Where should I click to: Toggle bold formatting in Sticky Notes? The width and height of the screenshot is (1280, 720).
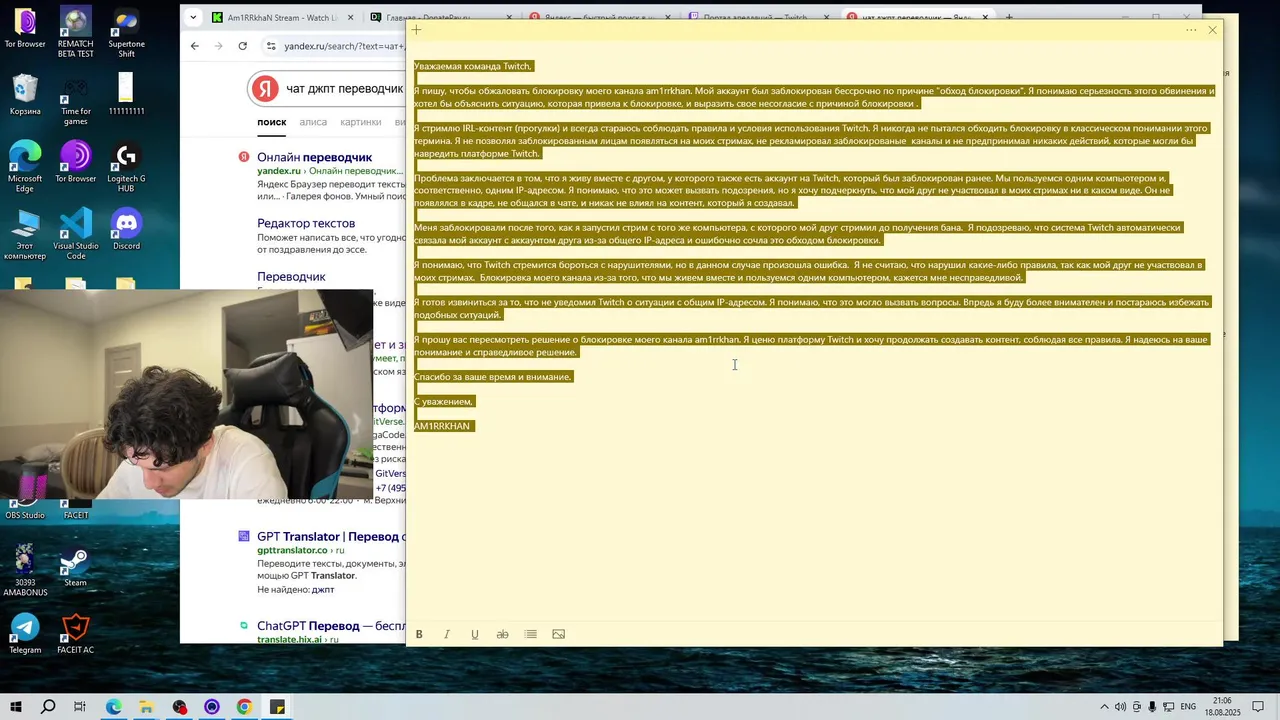click(x=419, y=634)
